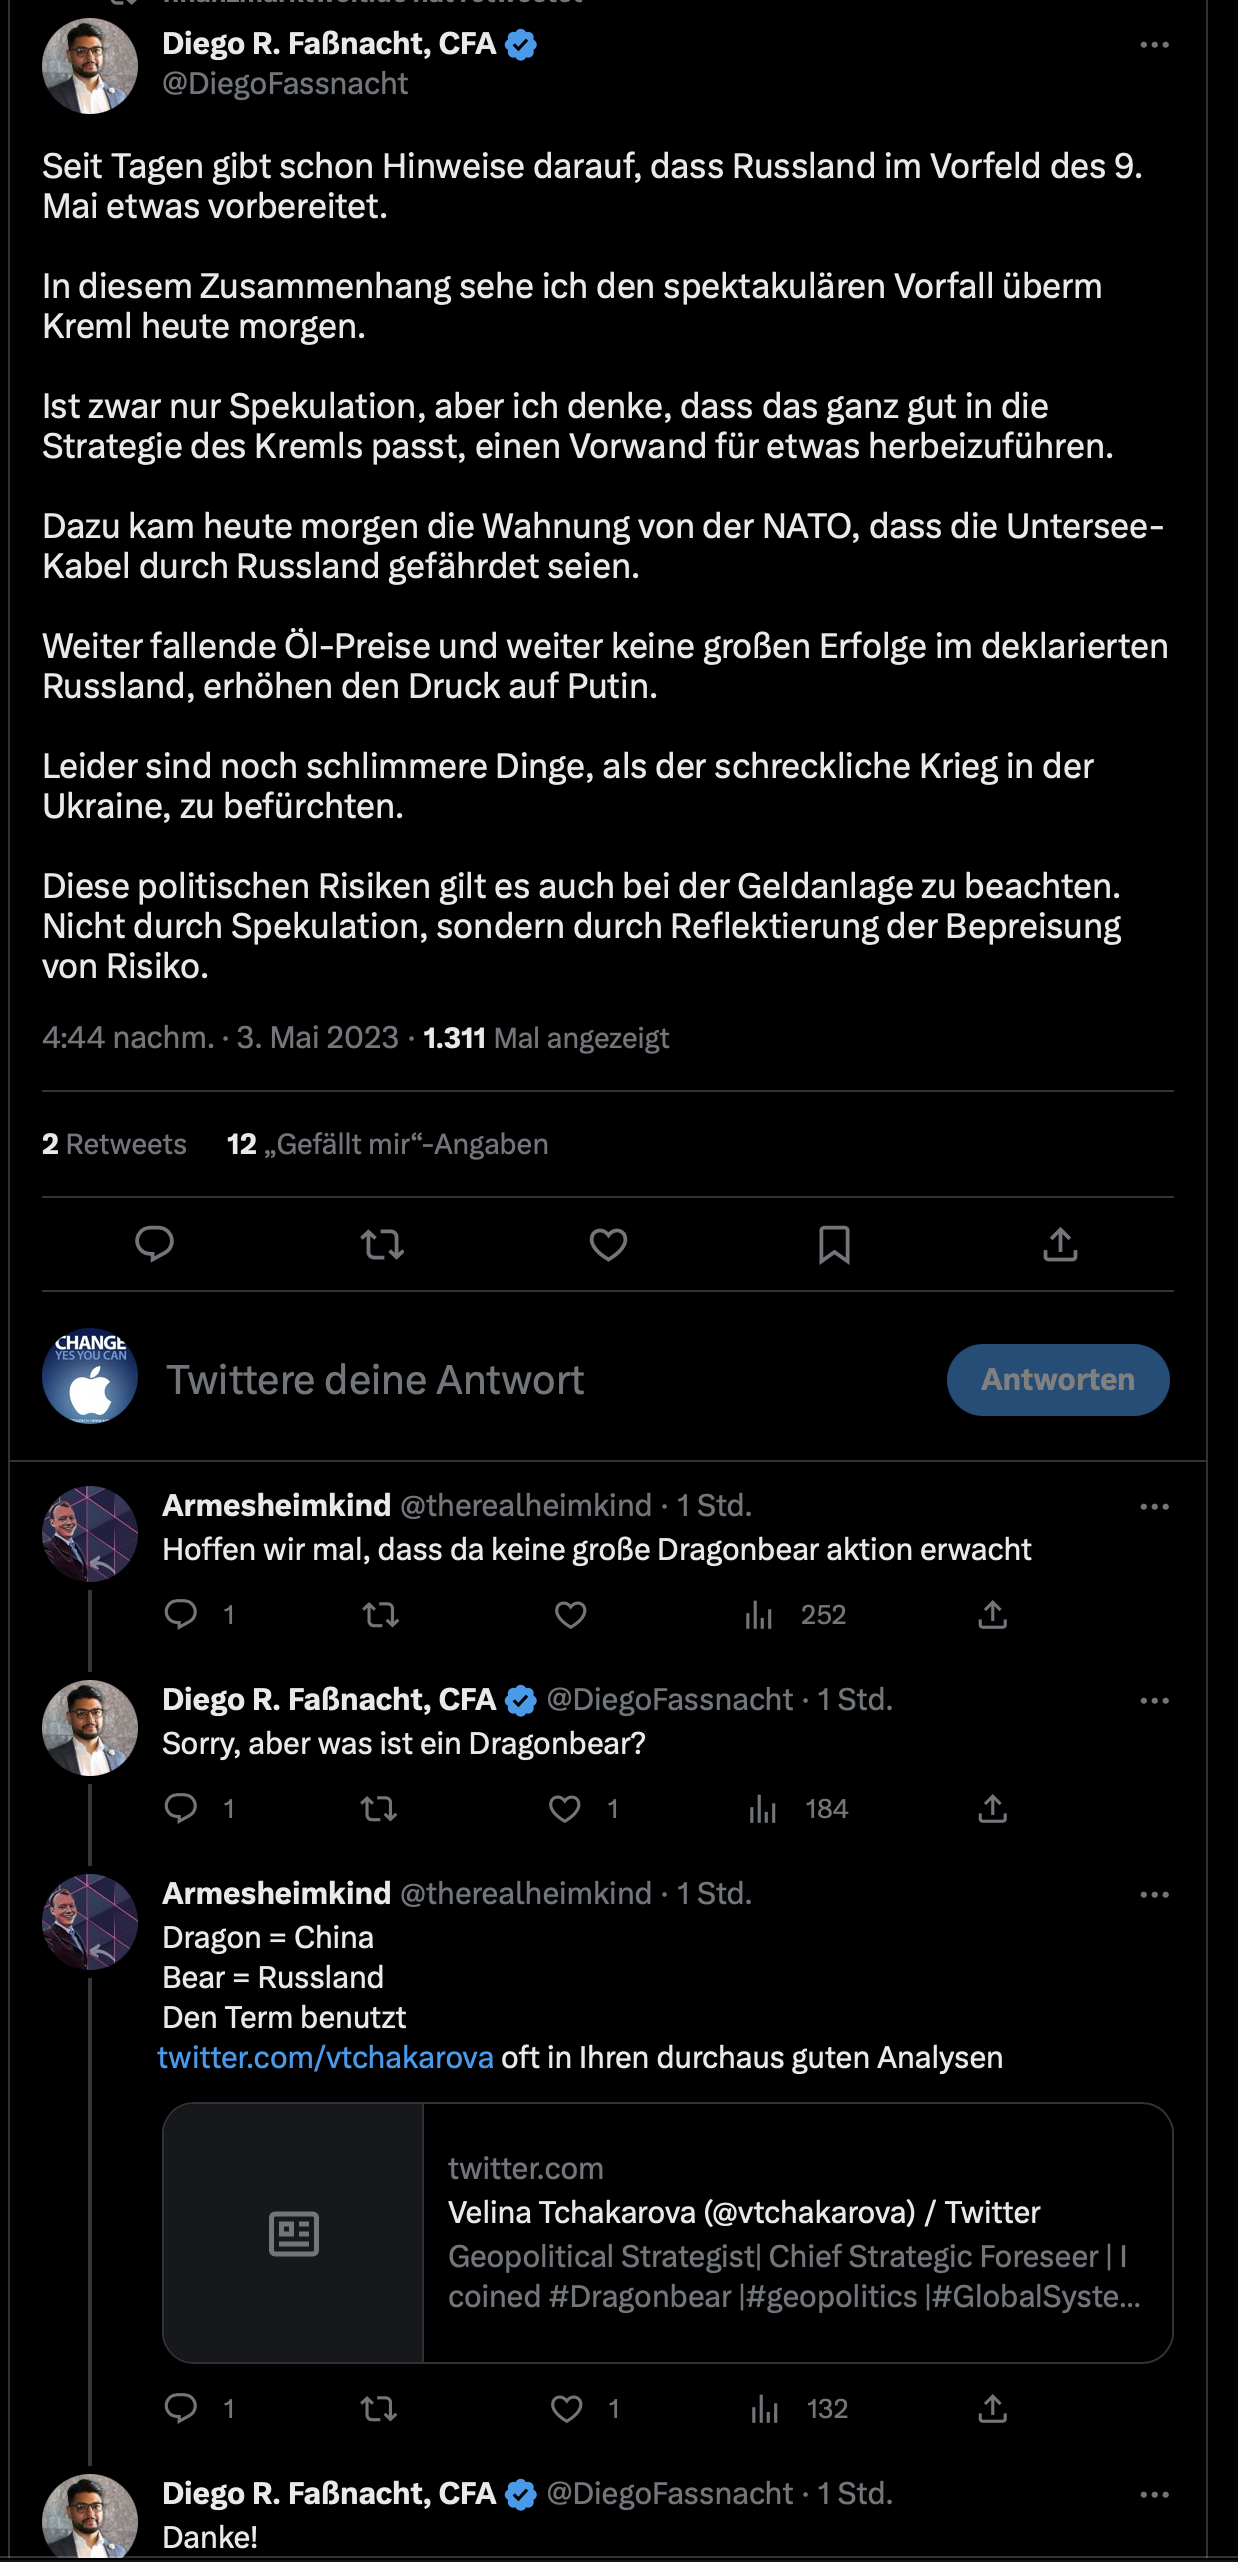Image resolution: width=1238 pixels, height=2562 pixels.
Task: Like the 'Hoffen wir mal' reply
Action: pos(571,1615)
